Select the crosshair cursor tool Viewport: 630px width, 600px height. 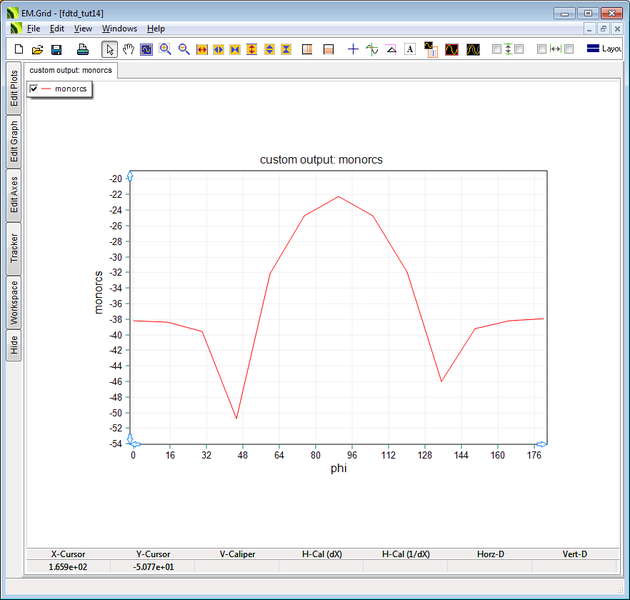point(352,49)
